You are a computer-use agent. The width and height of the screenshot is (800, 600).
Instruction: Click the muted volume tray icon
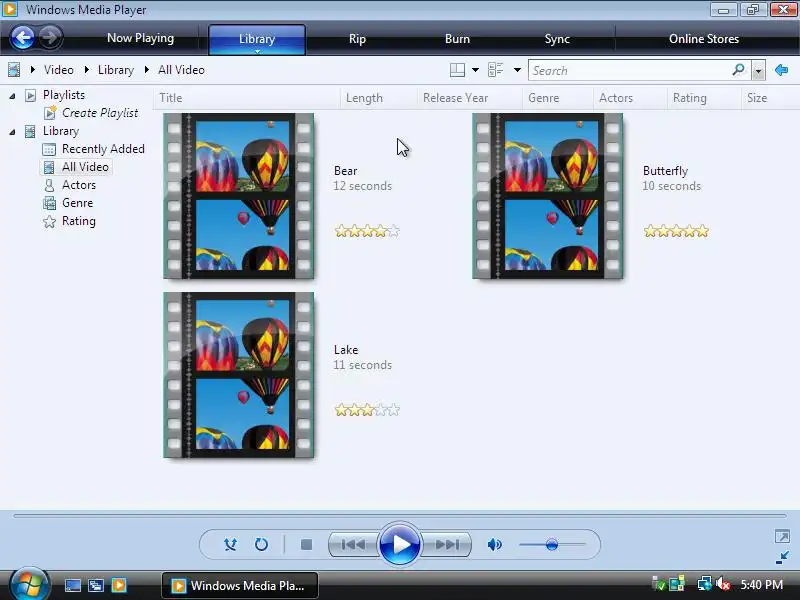[723, 584]
